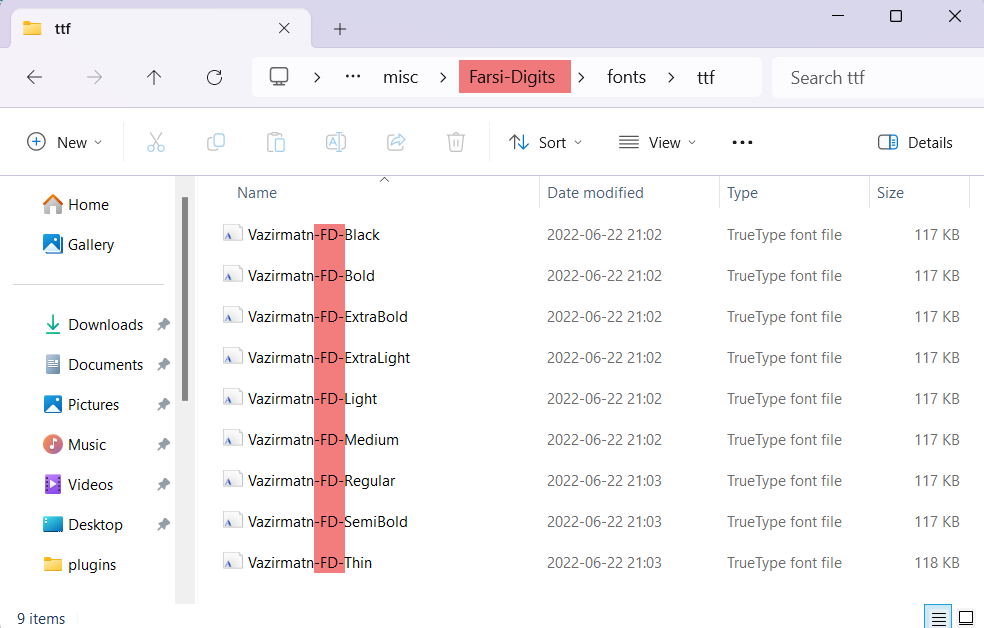Expand the chevron after misc in breadcrumb
The image size is (984, 628).
click(x=443, y=77)
